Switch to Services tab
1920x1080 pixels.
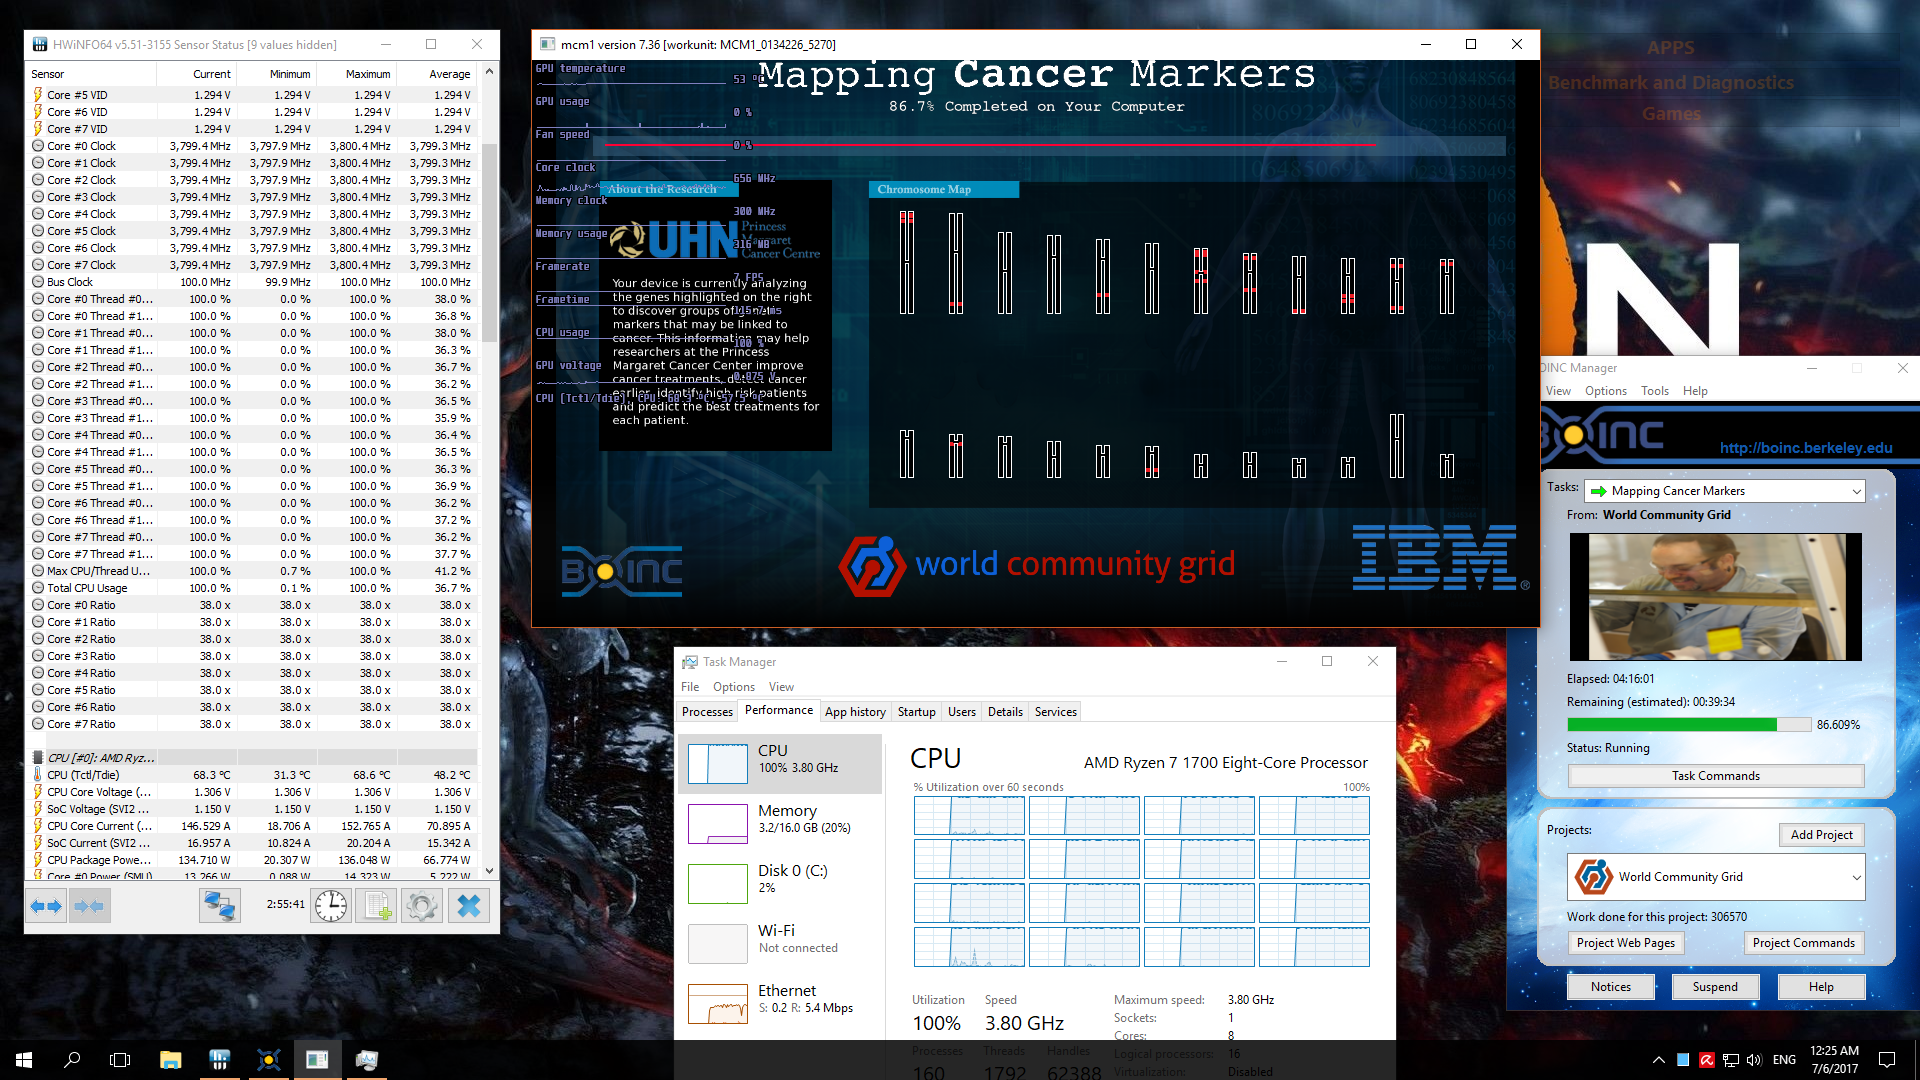(x=1056, y=712)
